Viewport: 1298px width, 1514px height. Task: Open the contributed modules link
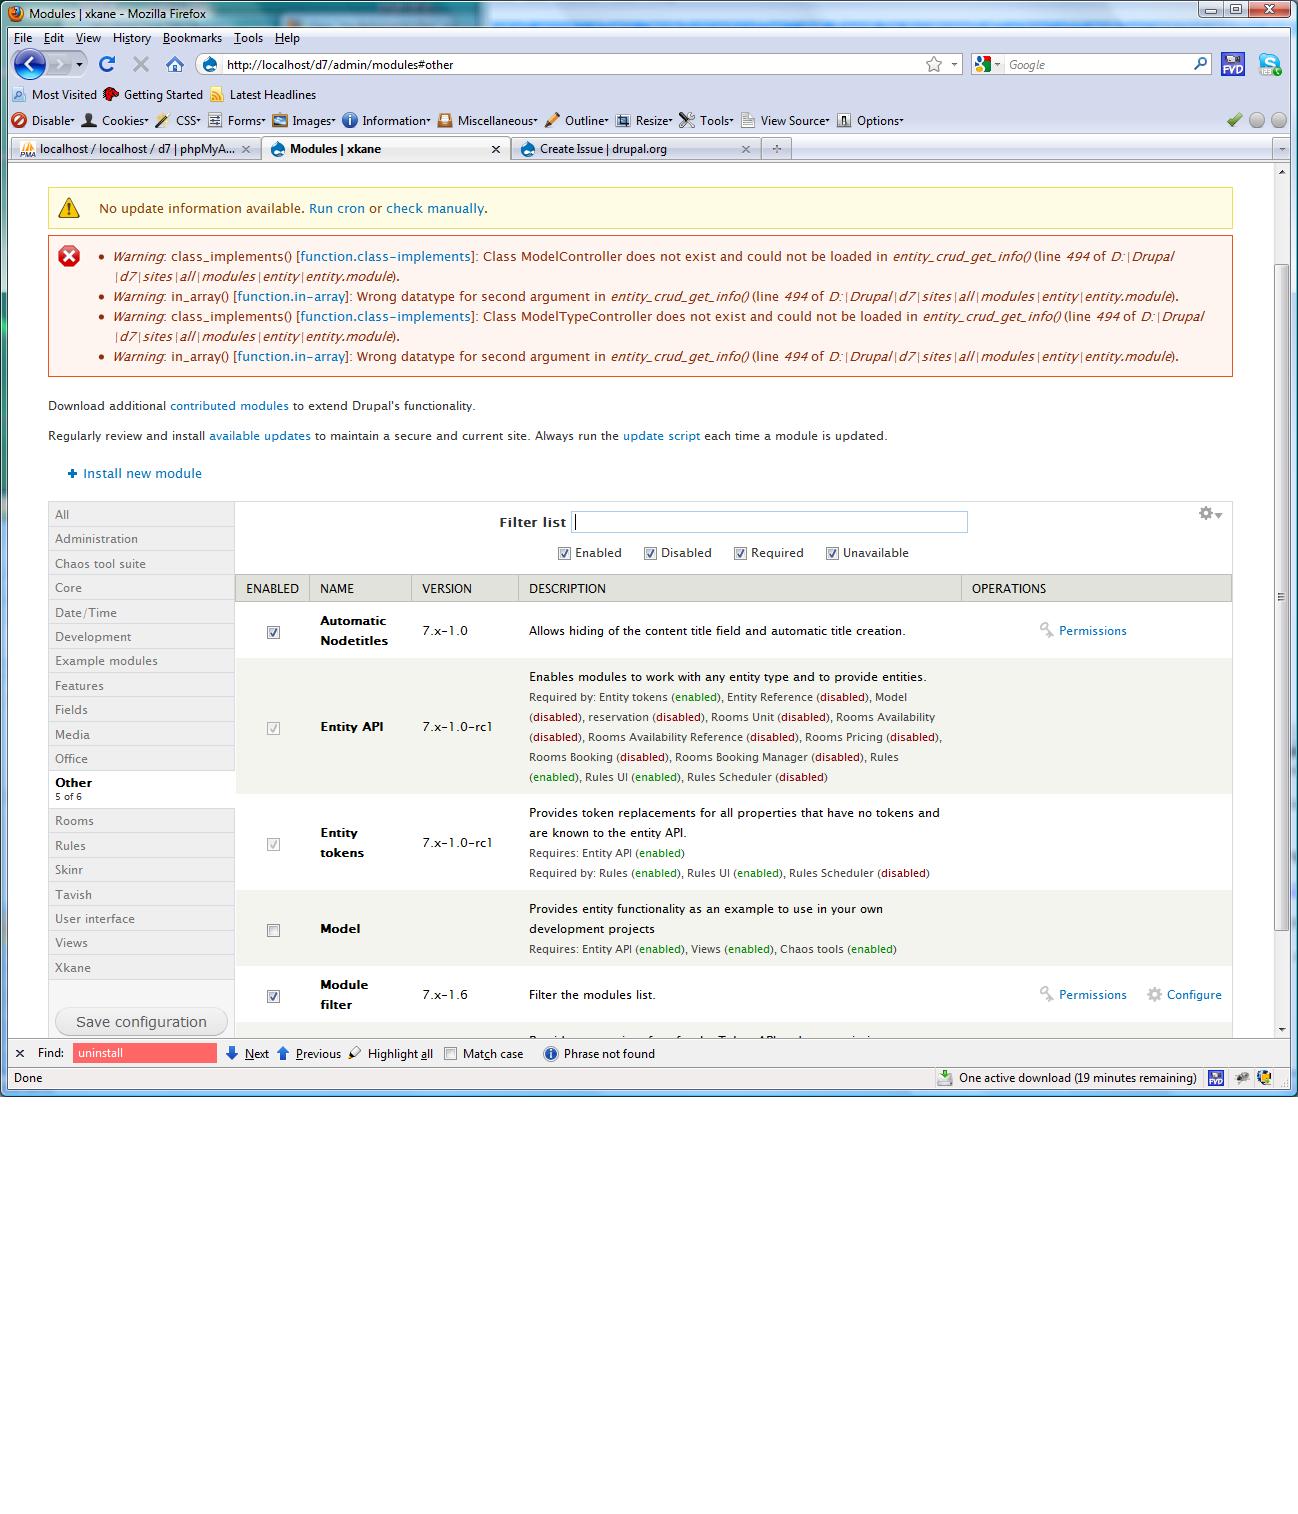[x=229, y=406]
